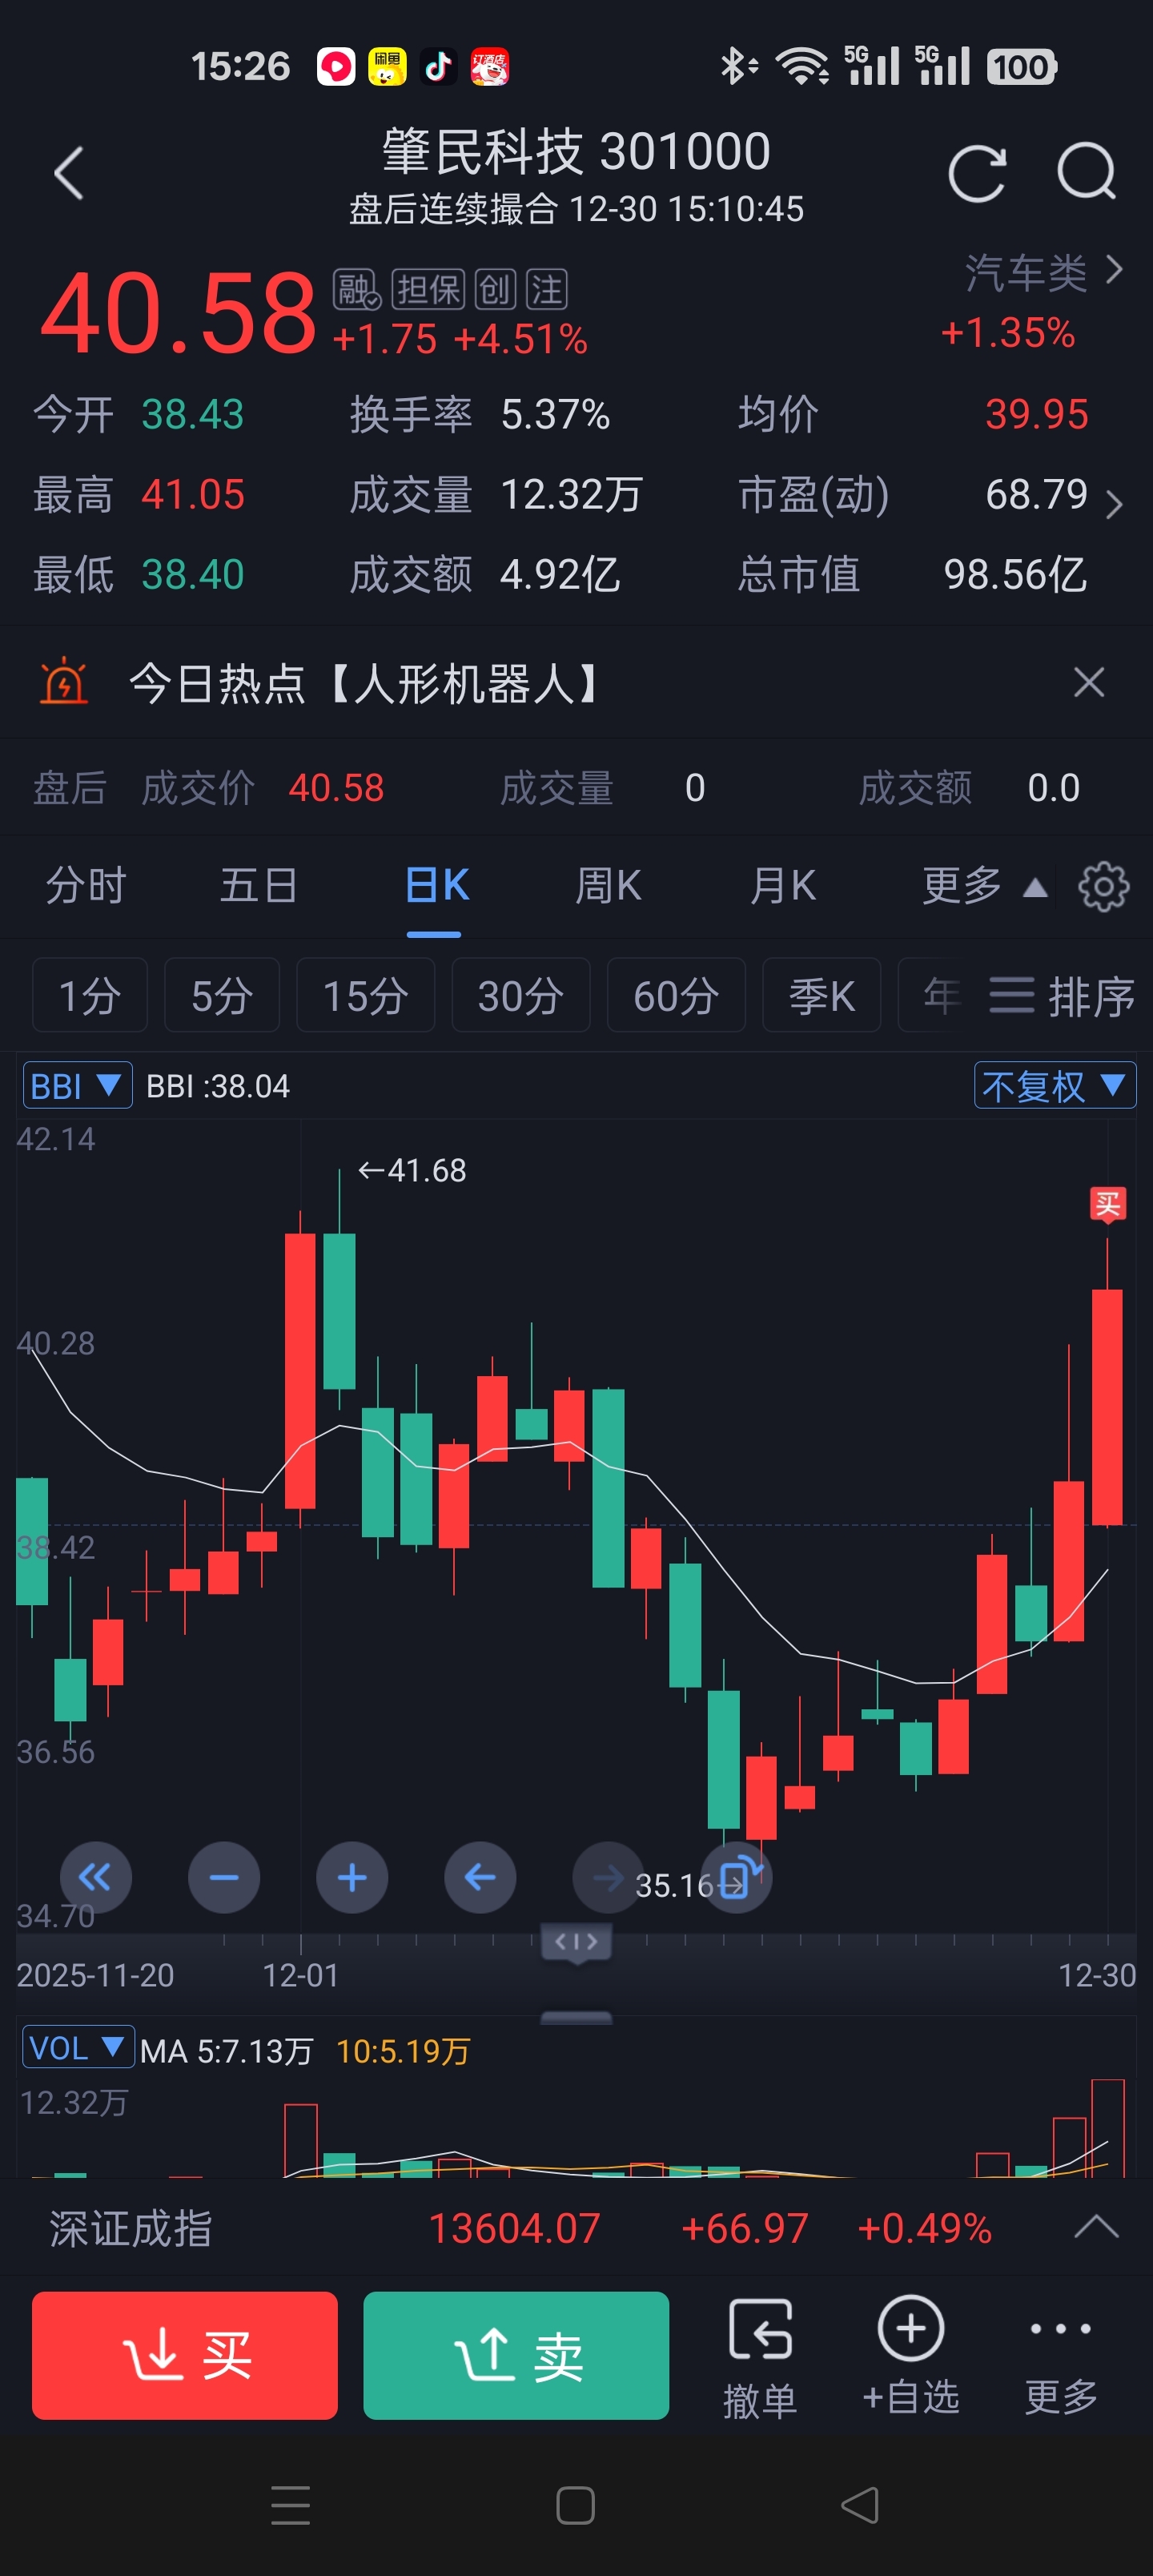
Task: Tap the green 卖 sell button
Action: [516, 2355]
